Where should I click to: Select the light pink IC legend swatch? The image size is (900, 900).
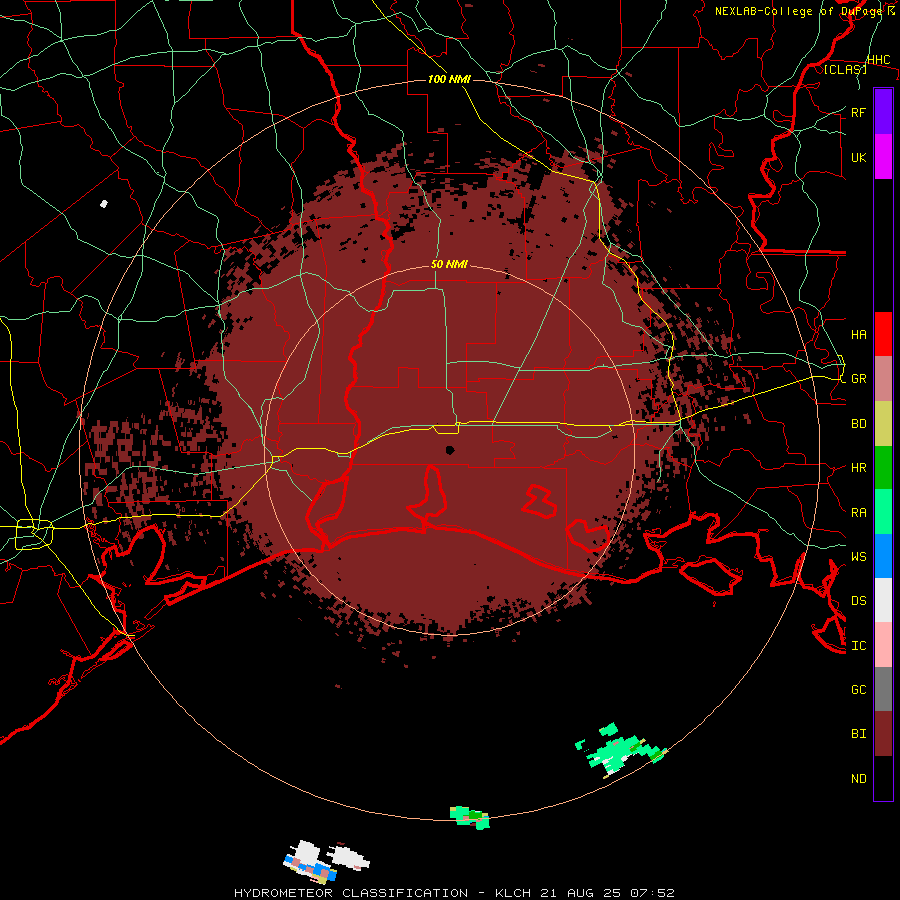[x=883, y=645]
